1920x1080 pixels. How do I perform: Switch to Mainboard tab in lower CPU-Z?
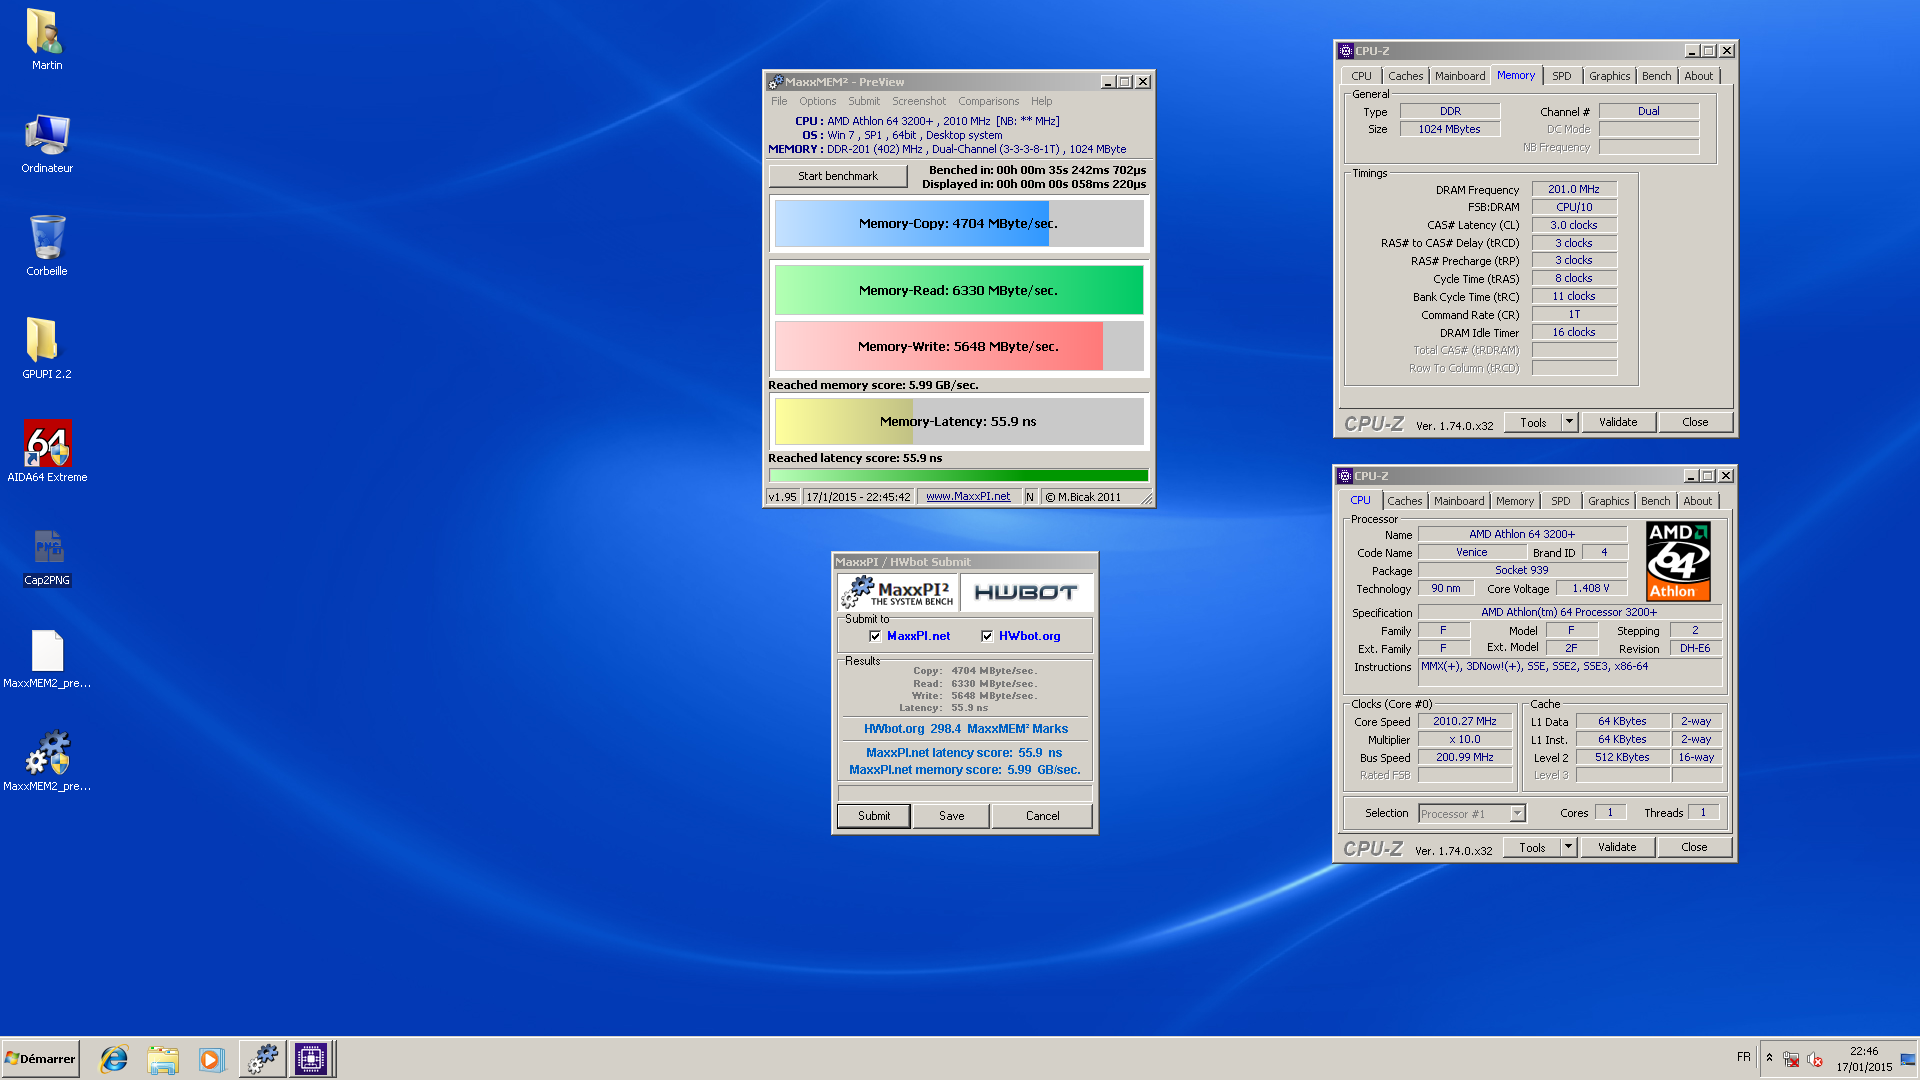tap(1459, 501)
